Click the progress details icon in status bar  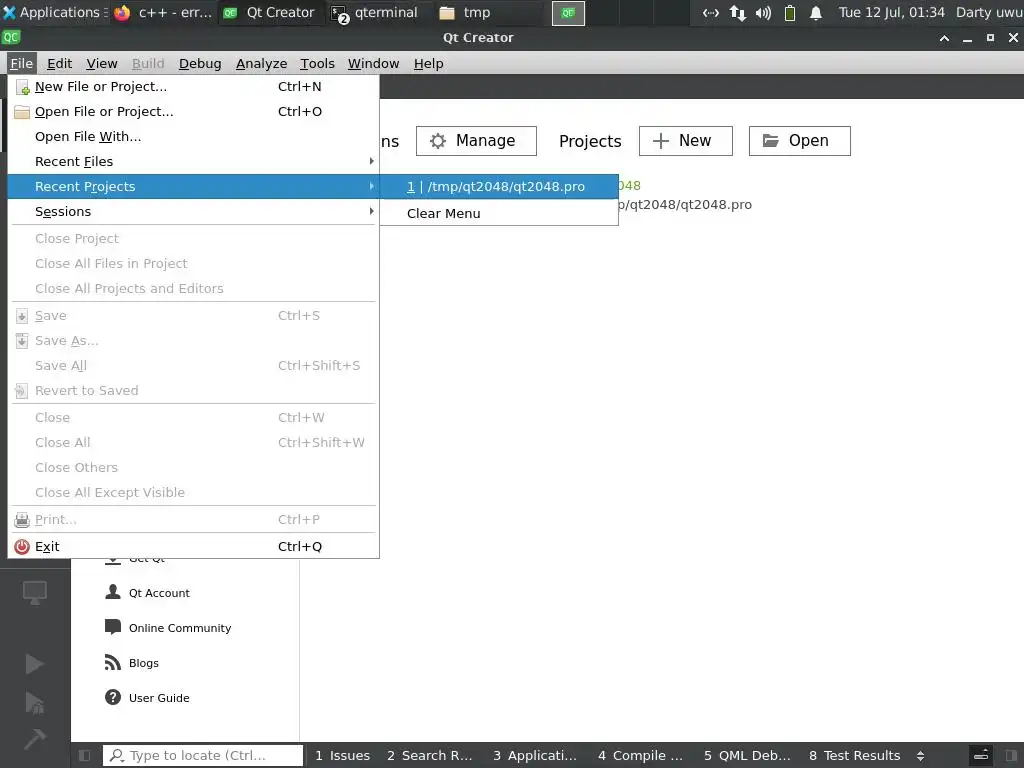[981, 756]
